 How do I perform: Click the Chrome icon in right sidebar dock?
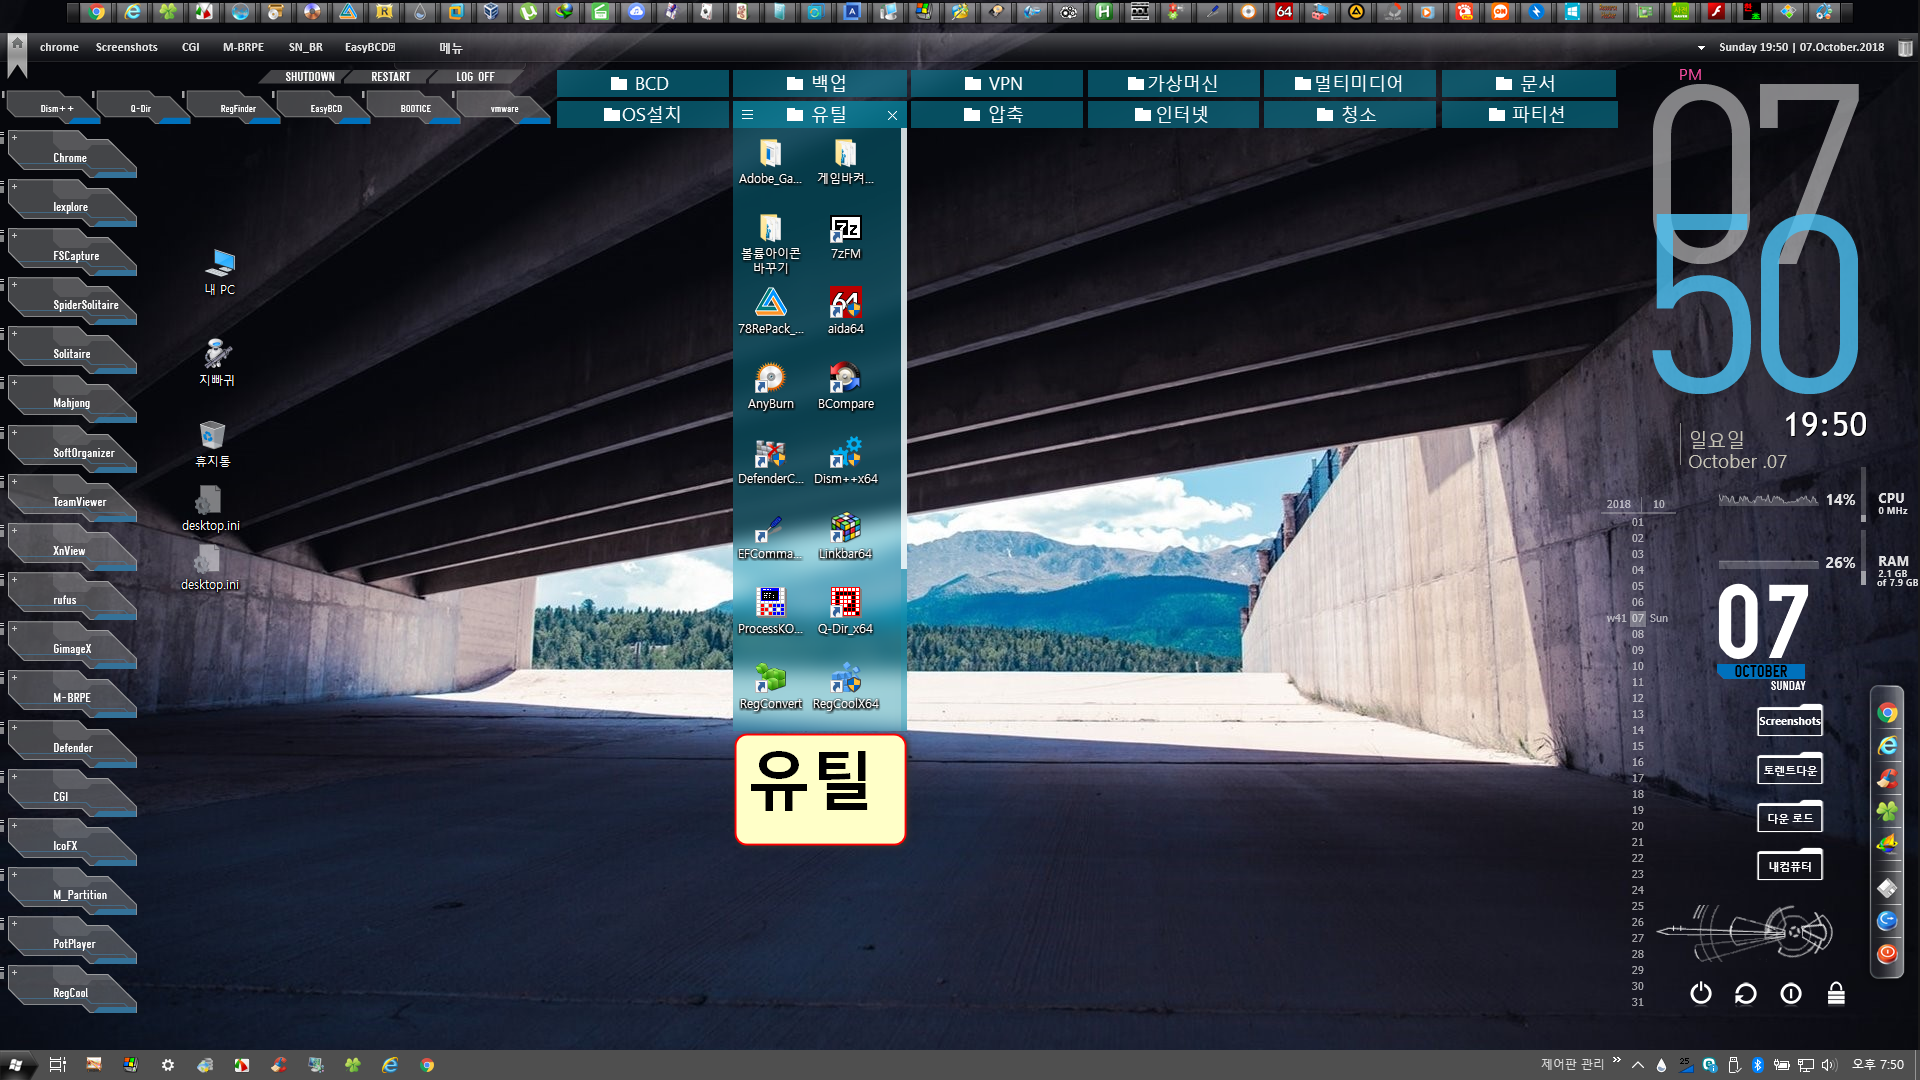(1887, 713)
